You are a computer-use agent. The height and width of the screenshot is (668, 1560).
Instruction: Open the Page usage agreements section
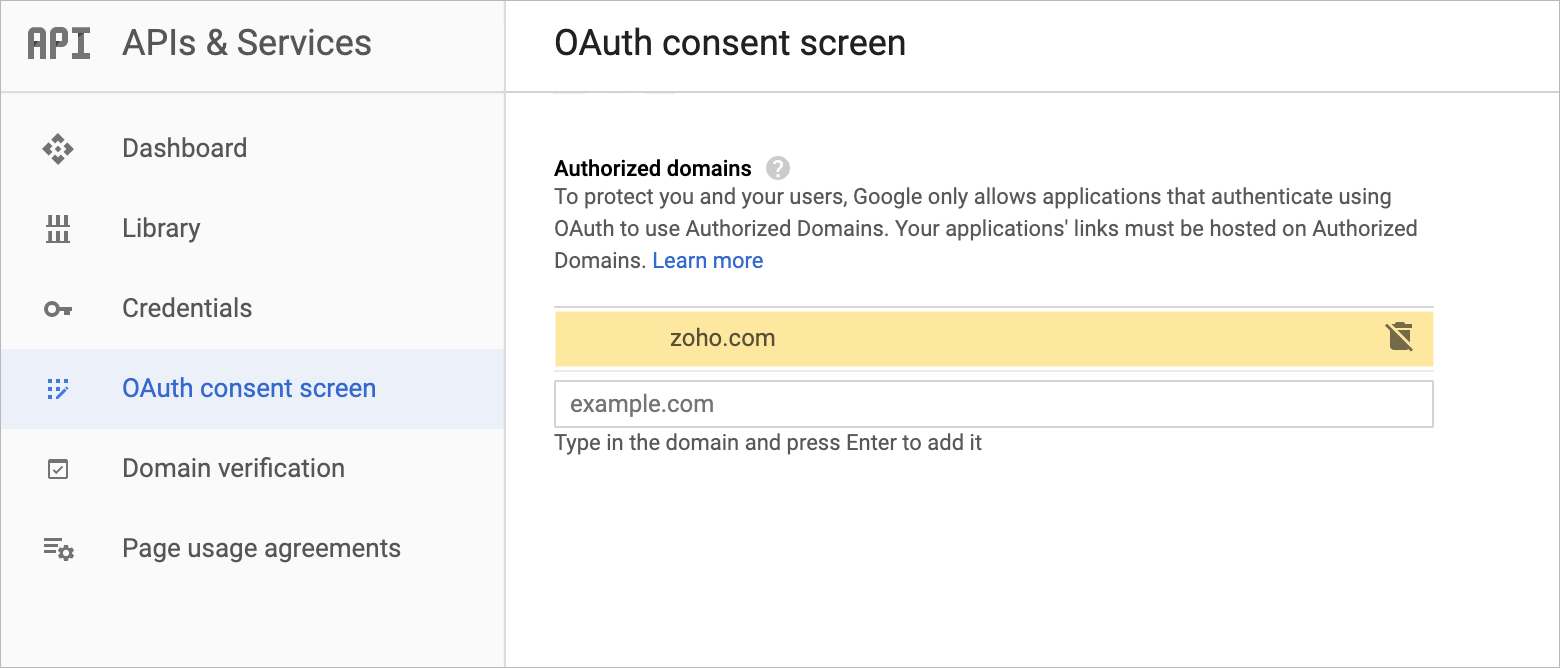click(261, 548)
